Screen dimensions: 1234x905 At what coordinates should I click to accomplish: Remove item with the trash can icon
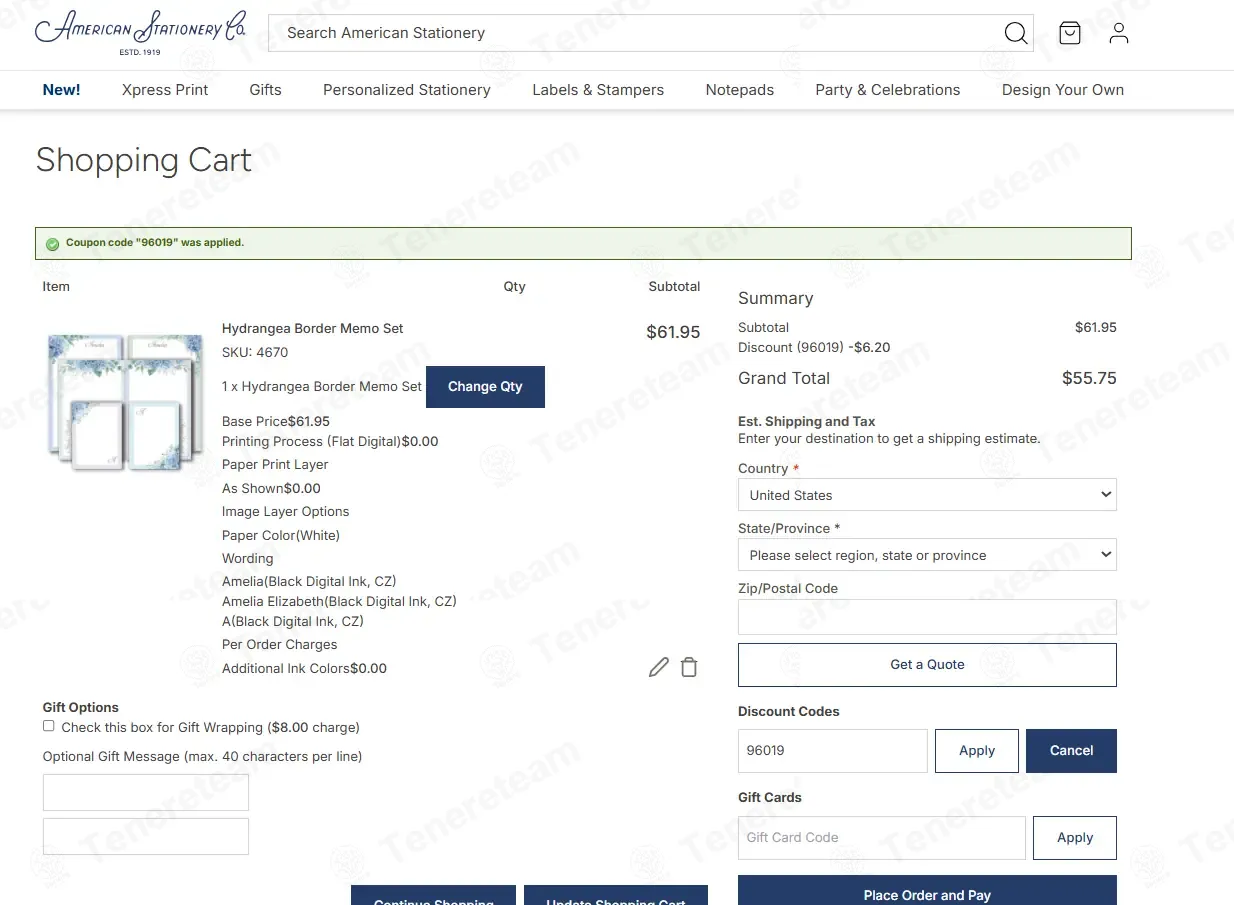pyautogui.click(x=689, y=667)
